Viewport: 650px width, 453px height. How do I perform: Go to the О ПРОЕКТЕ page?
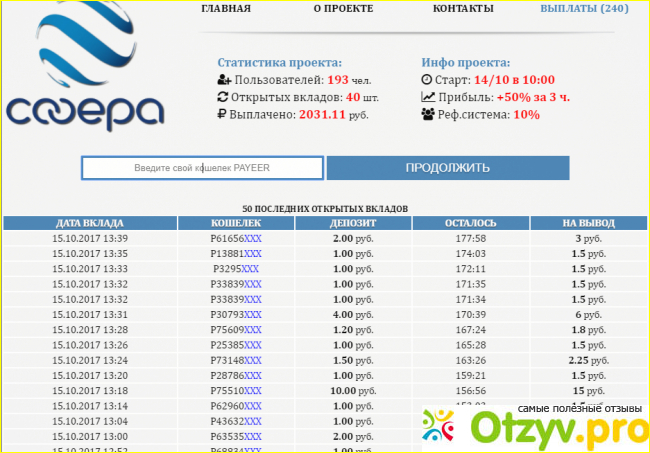(x=343, y=9)
